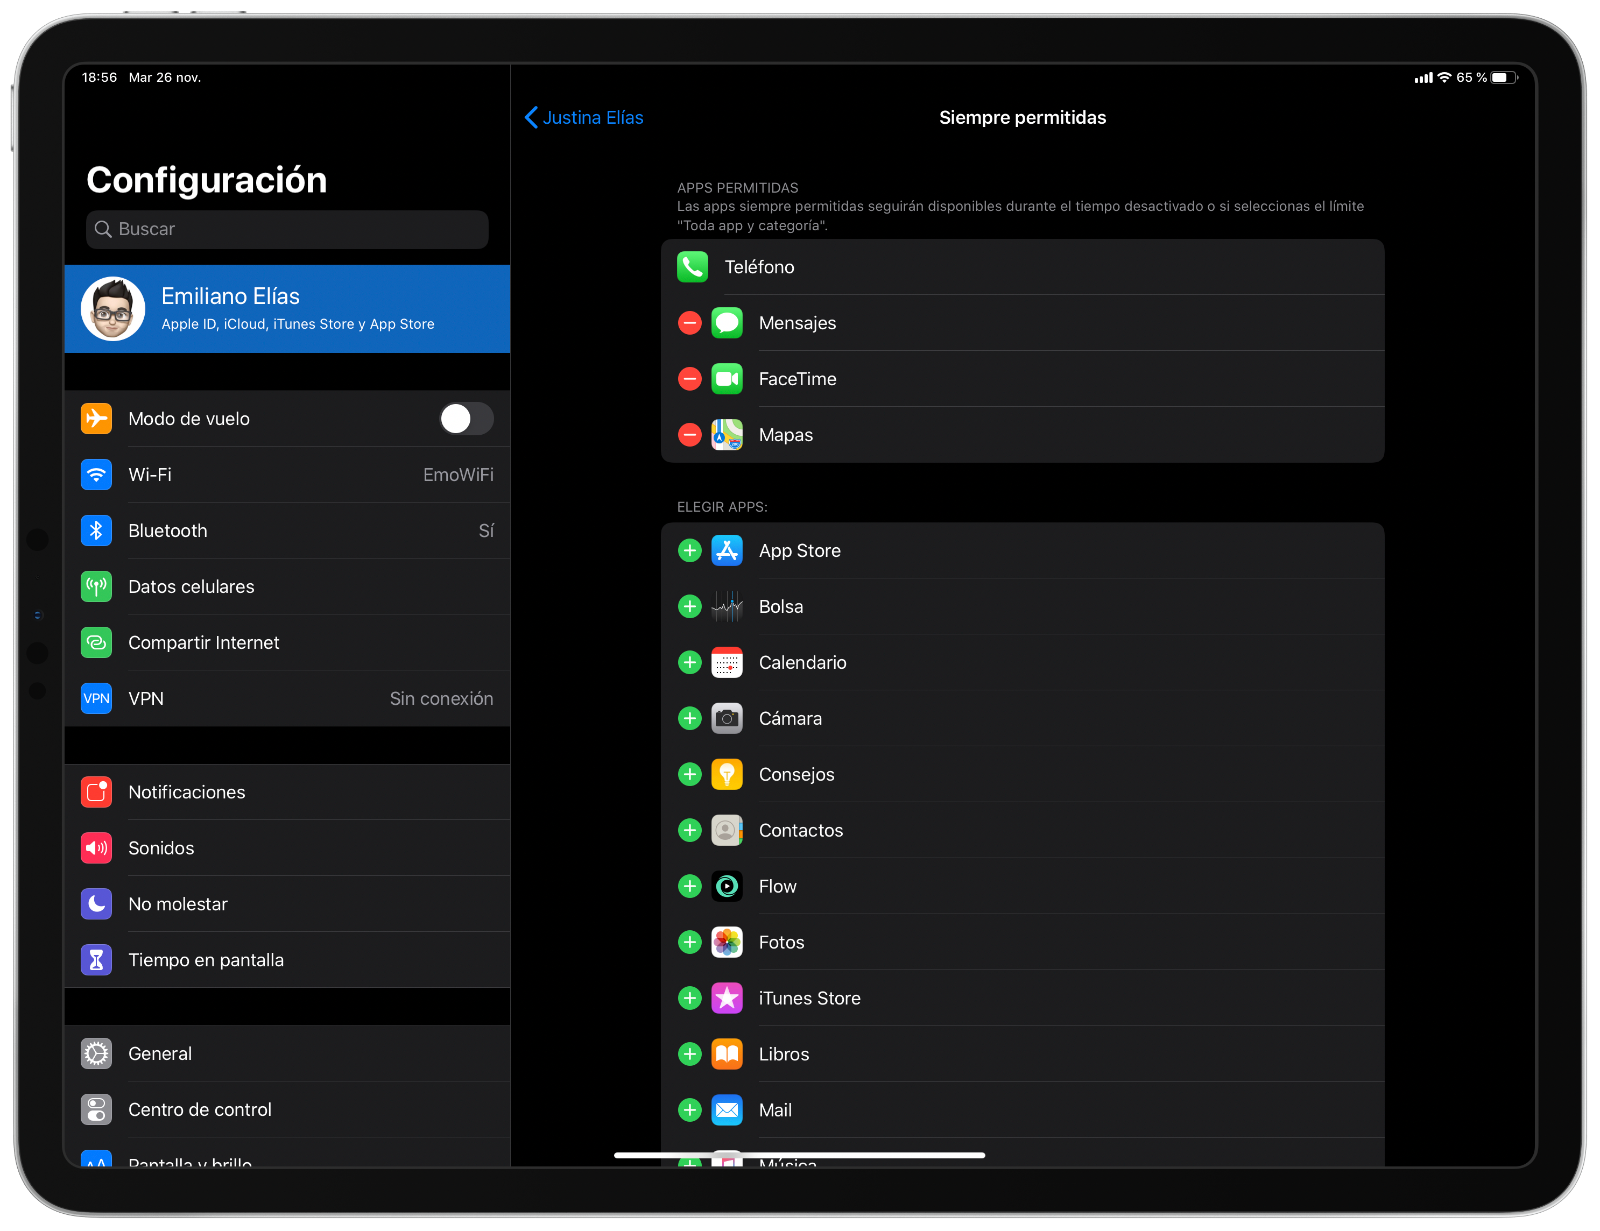
Task: Add Calendario to allowed apps
Action: pyautogui.click(x=690, y=663)
